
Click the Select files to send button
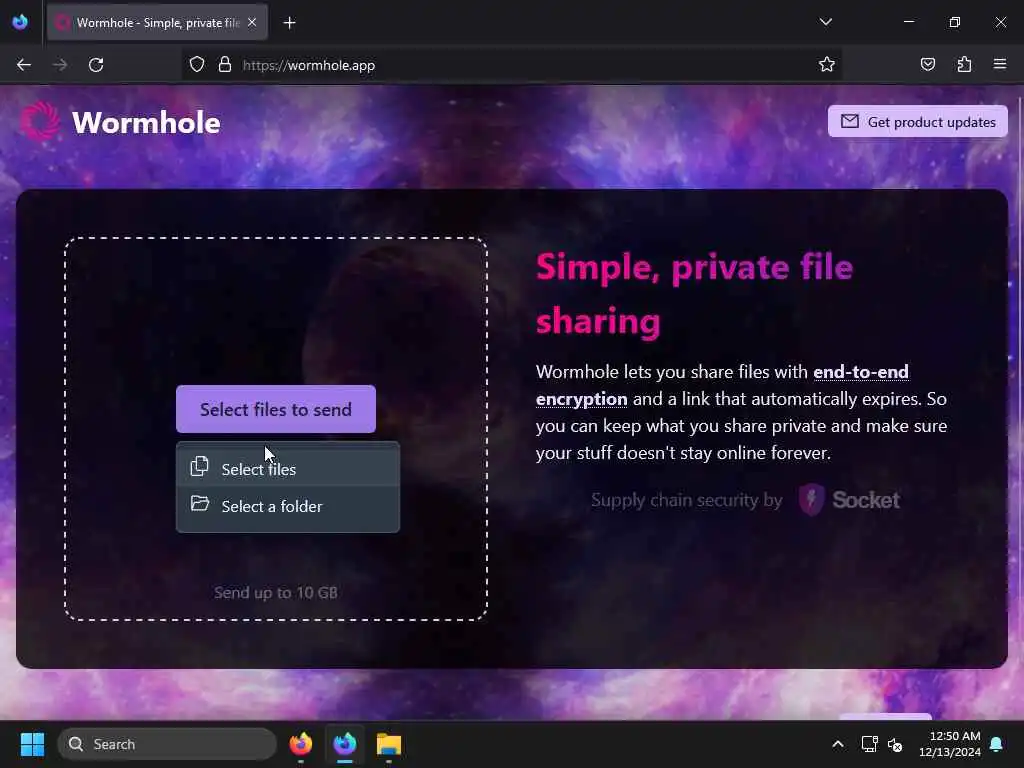tap(276, 409)
